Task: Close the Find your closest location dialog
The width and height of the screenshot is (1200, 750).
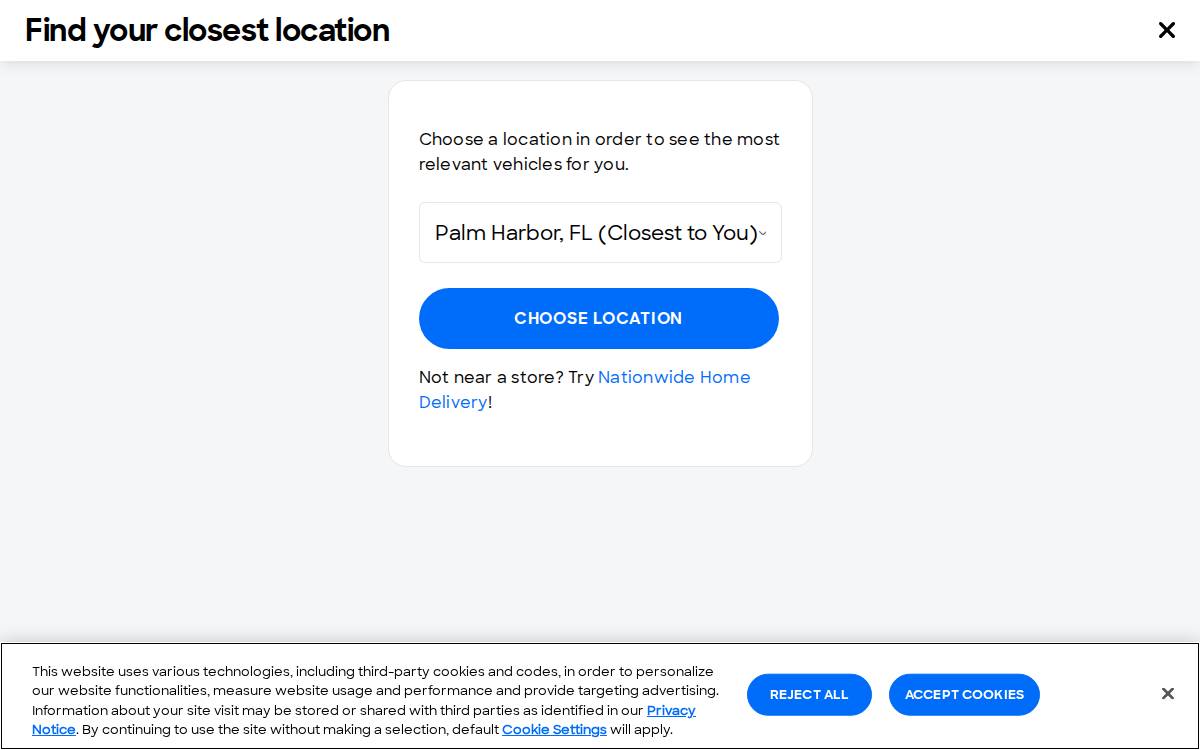Action: [1166, 30]
